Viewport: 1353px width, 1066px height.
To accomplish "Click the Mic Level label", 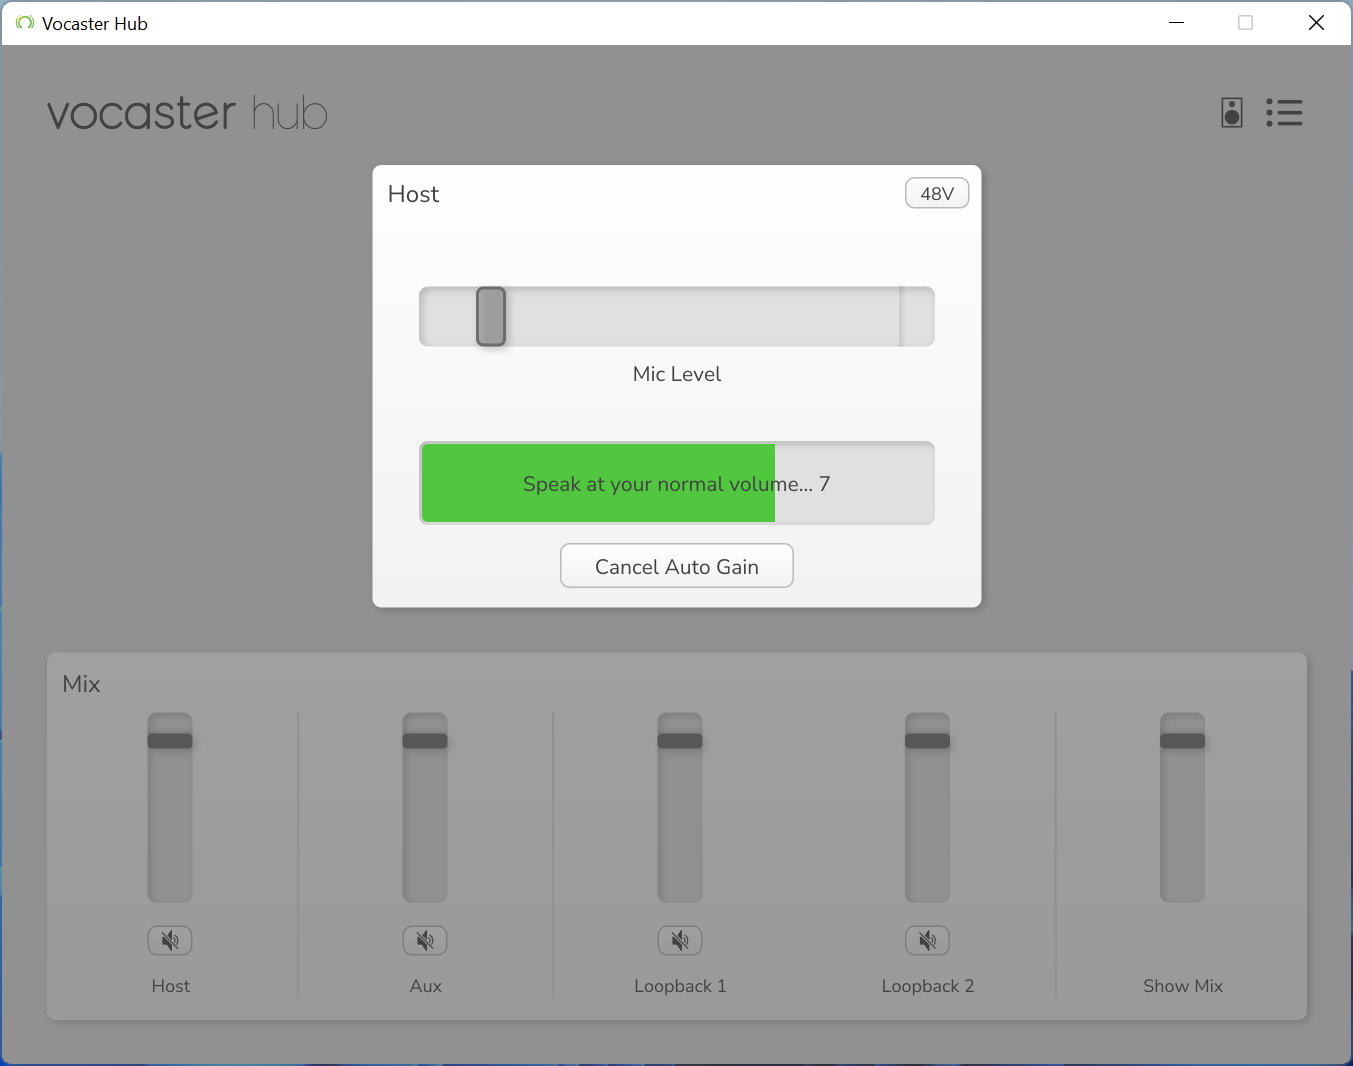I will 677,374.
